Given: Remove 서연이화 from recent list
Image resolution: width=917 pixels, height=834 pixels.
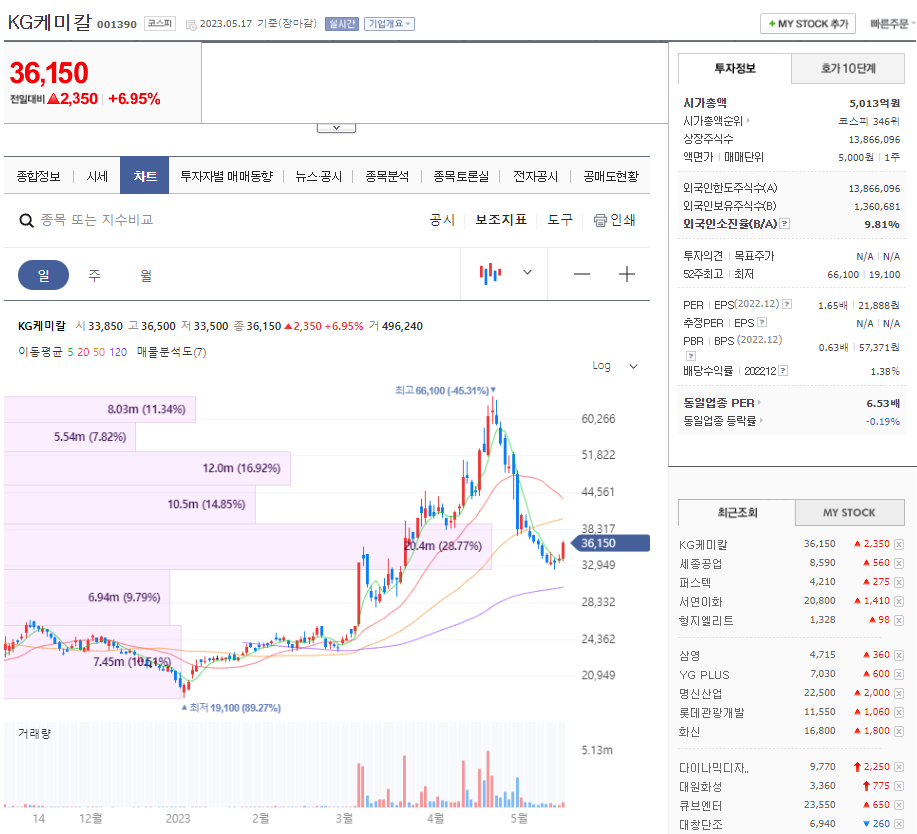Looking at the screenshot, I should (x=899, y=601).
